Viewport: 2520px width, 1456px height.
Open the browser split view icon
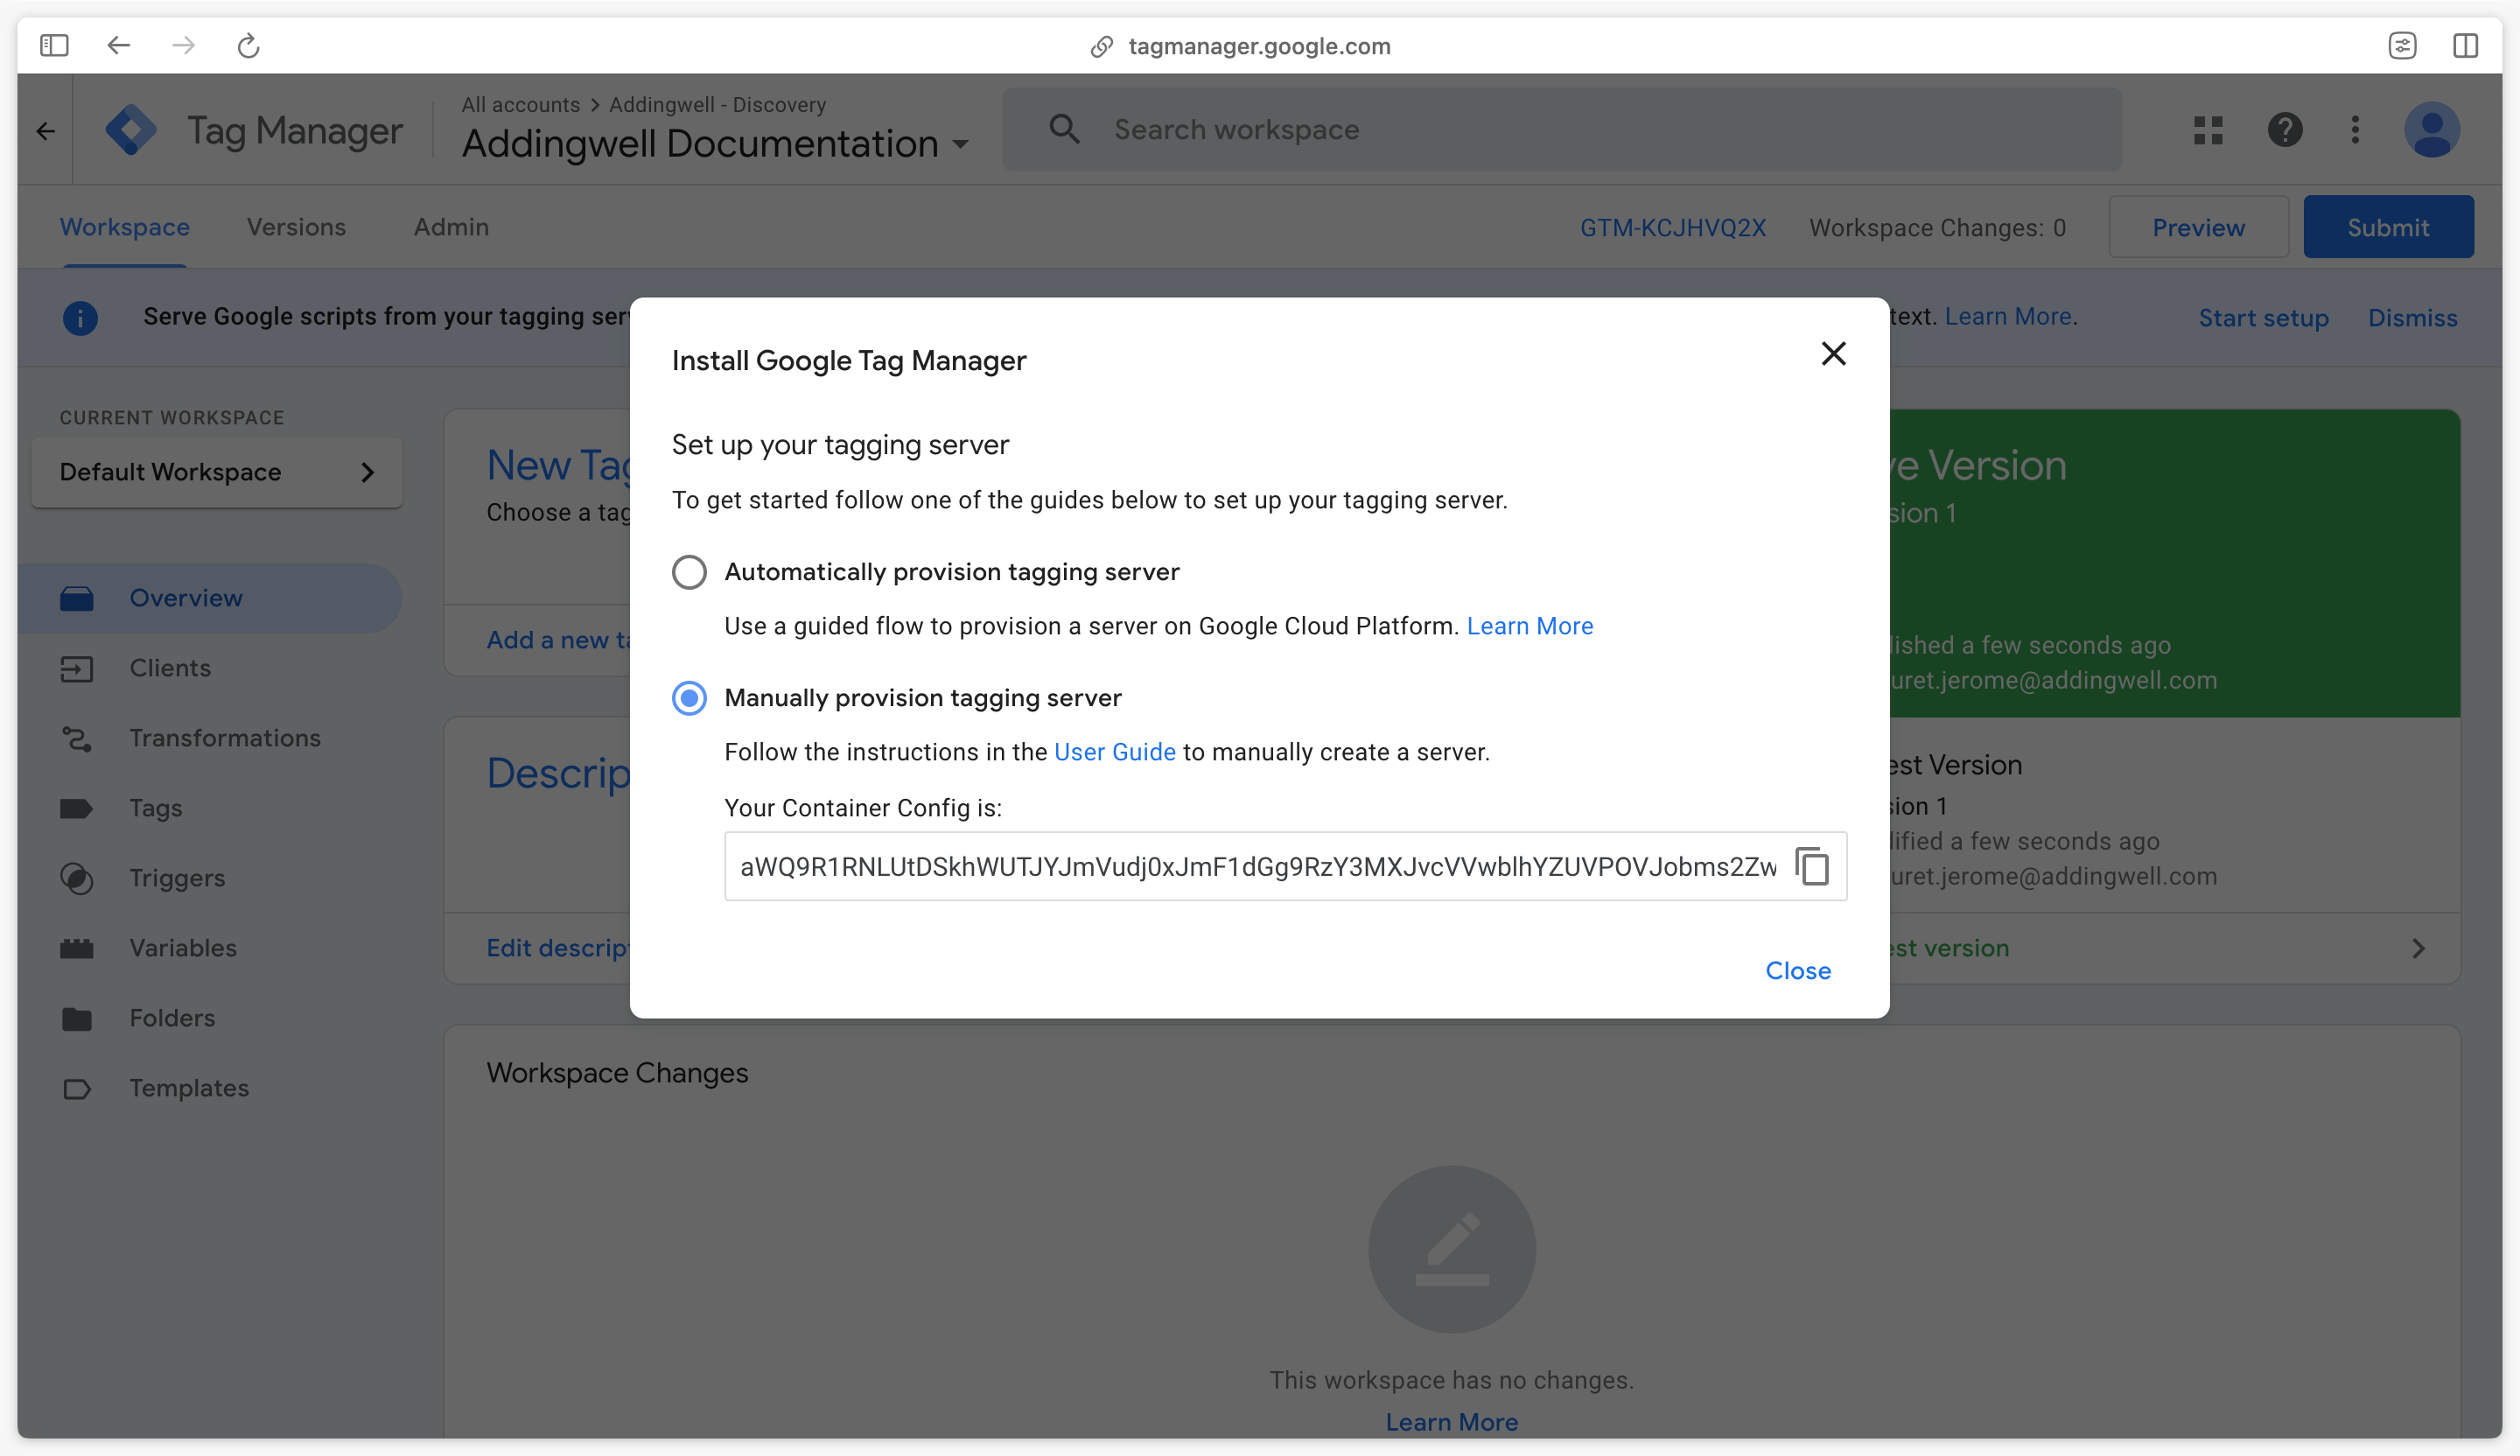[2465, 46]
